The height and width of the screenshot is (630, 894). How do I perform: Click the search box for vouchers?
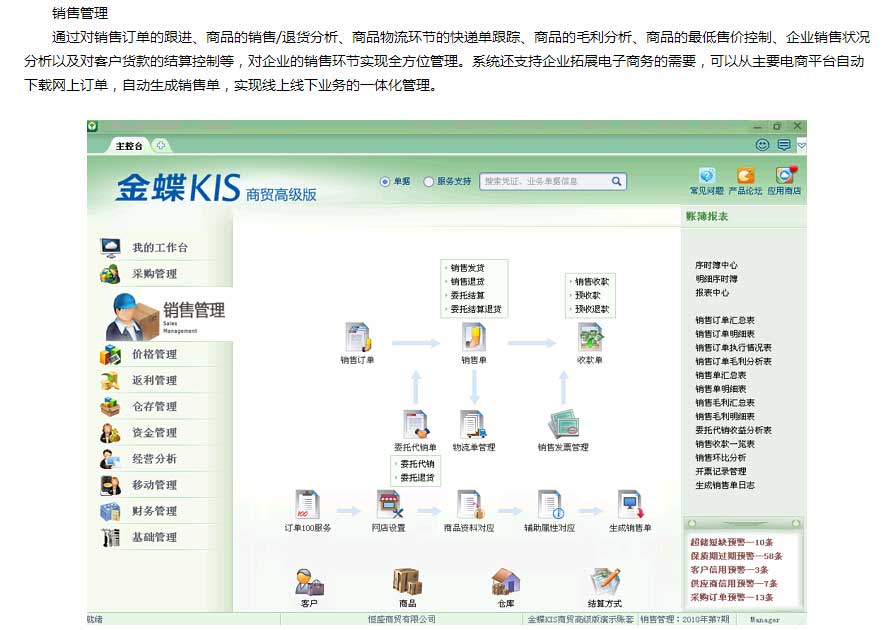coord(545,182)
